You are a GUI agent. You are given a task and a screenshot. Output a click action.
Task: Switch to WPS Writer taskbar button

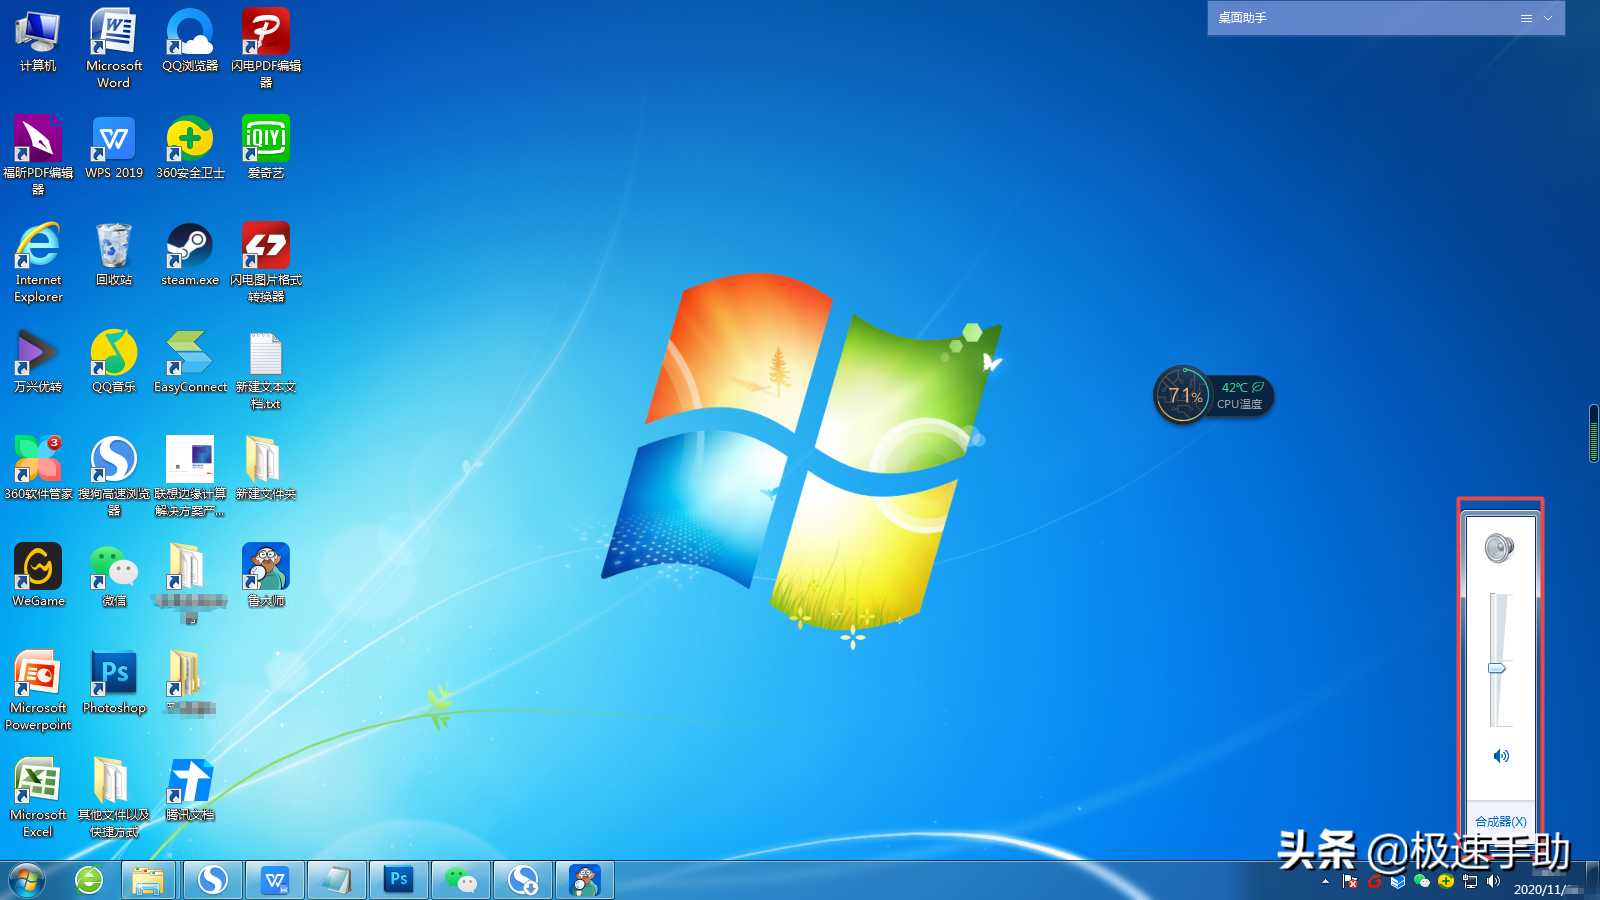coord(274,880)
